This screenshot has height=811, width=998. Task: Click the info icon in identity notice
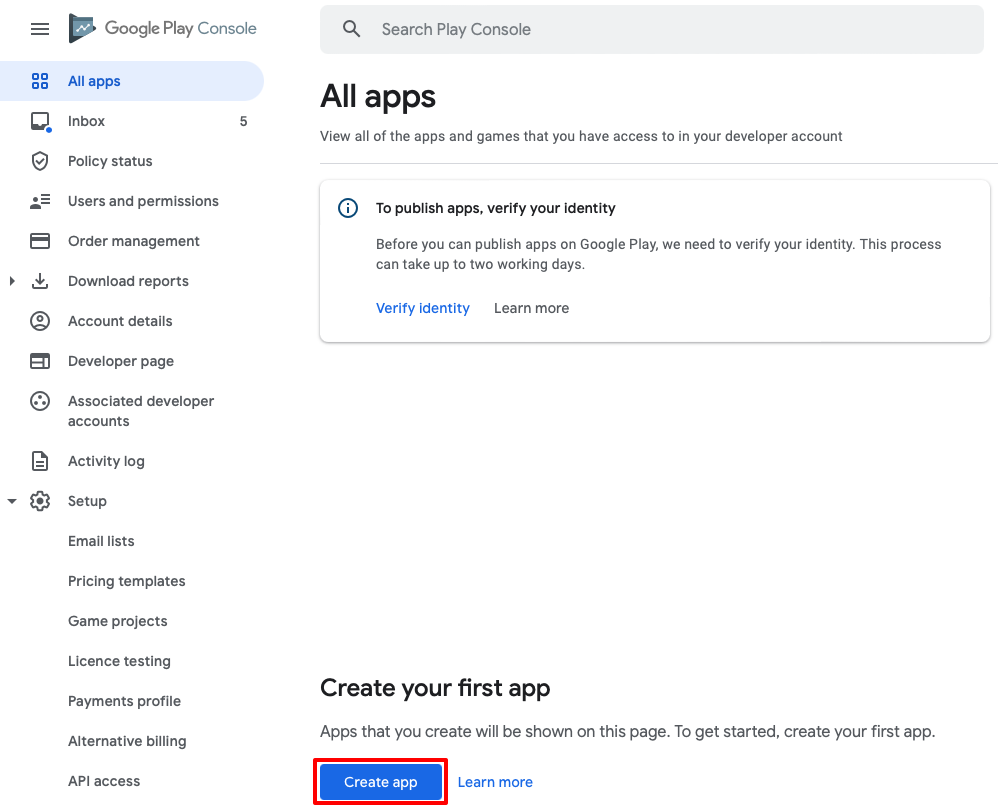[x=348, y=208]
